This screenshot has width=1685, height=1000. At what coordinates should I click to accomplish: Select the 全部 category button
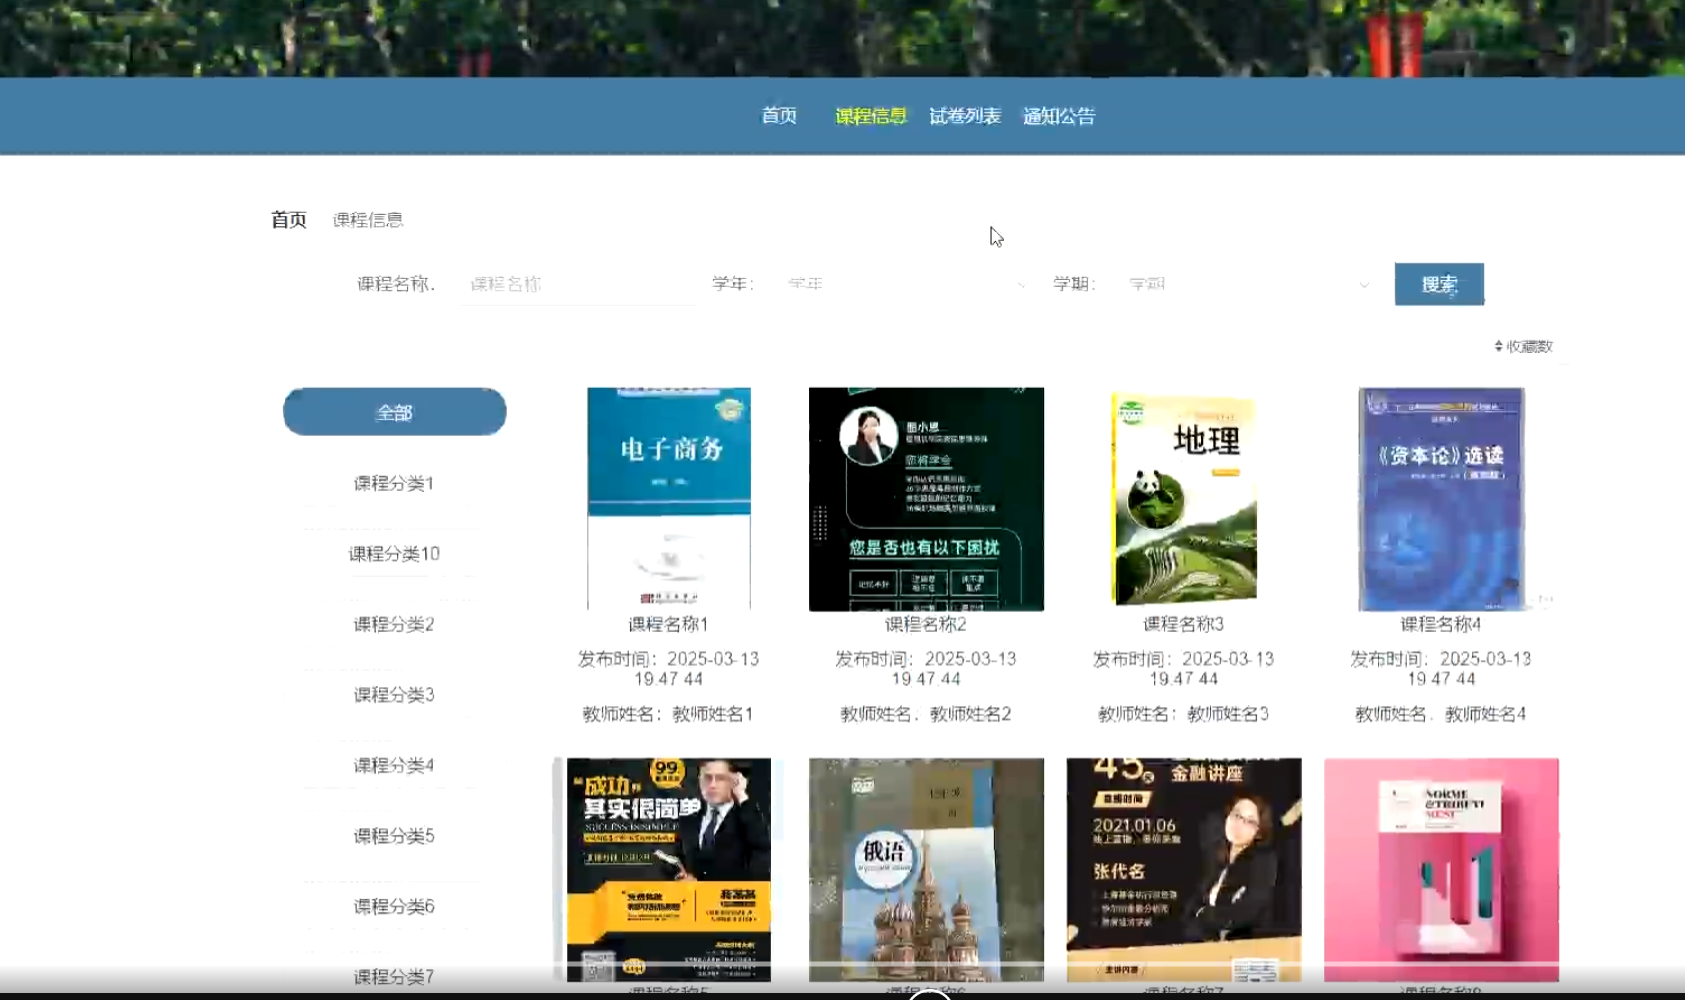click(394, 412)
